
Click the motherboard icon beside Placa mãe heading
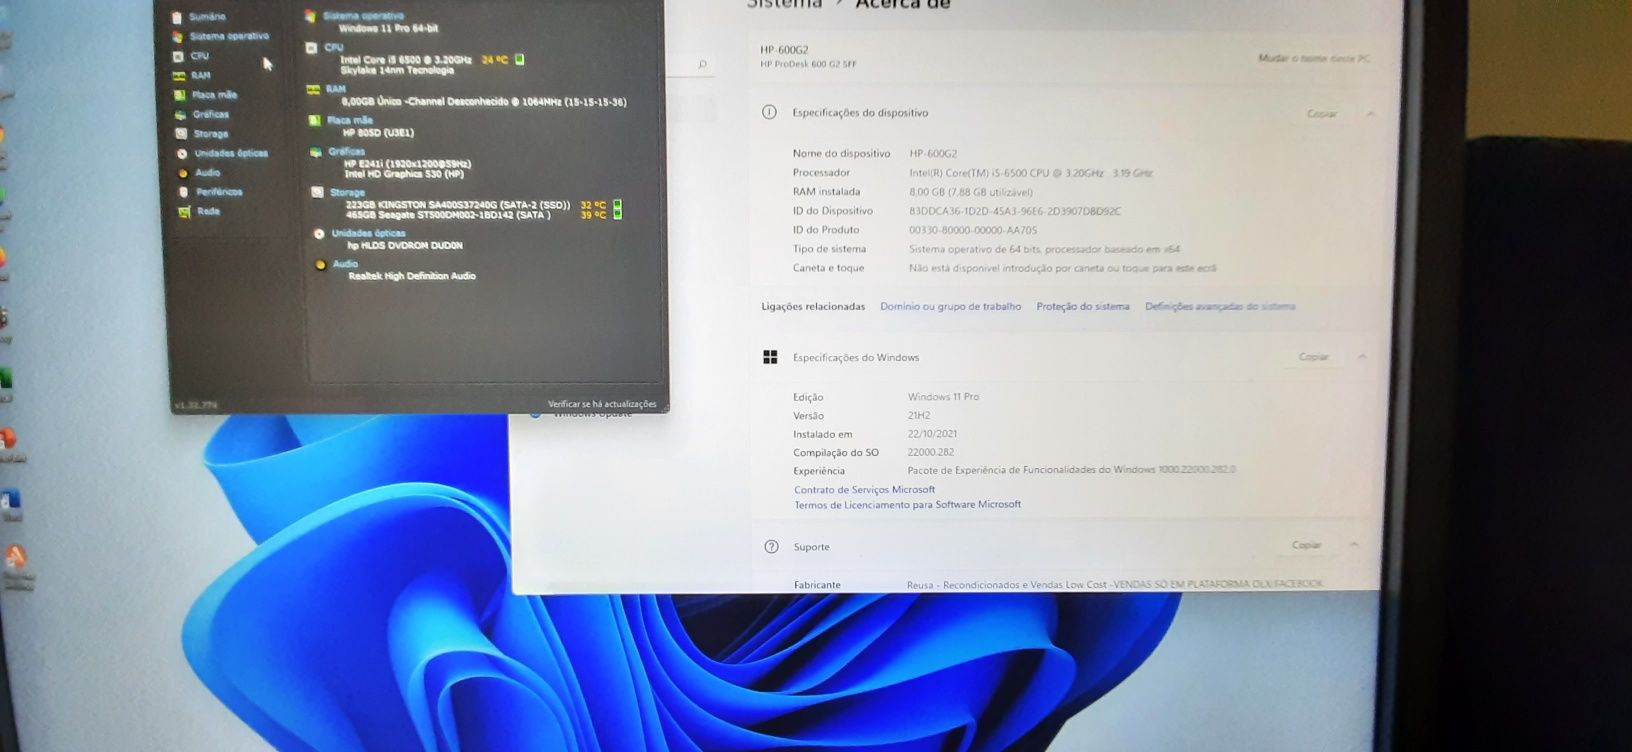[x=314, y=120]
